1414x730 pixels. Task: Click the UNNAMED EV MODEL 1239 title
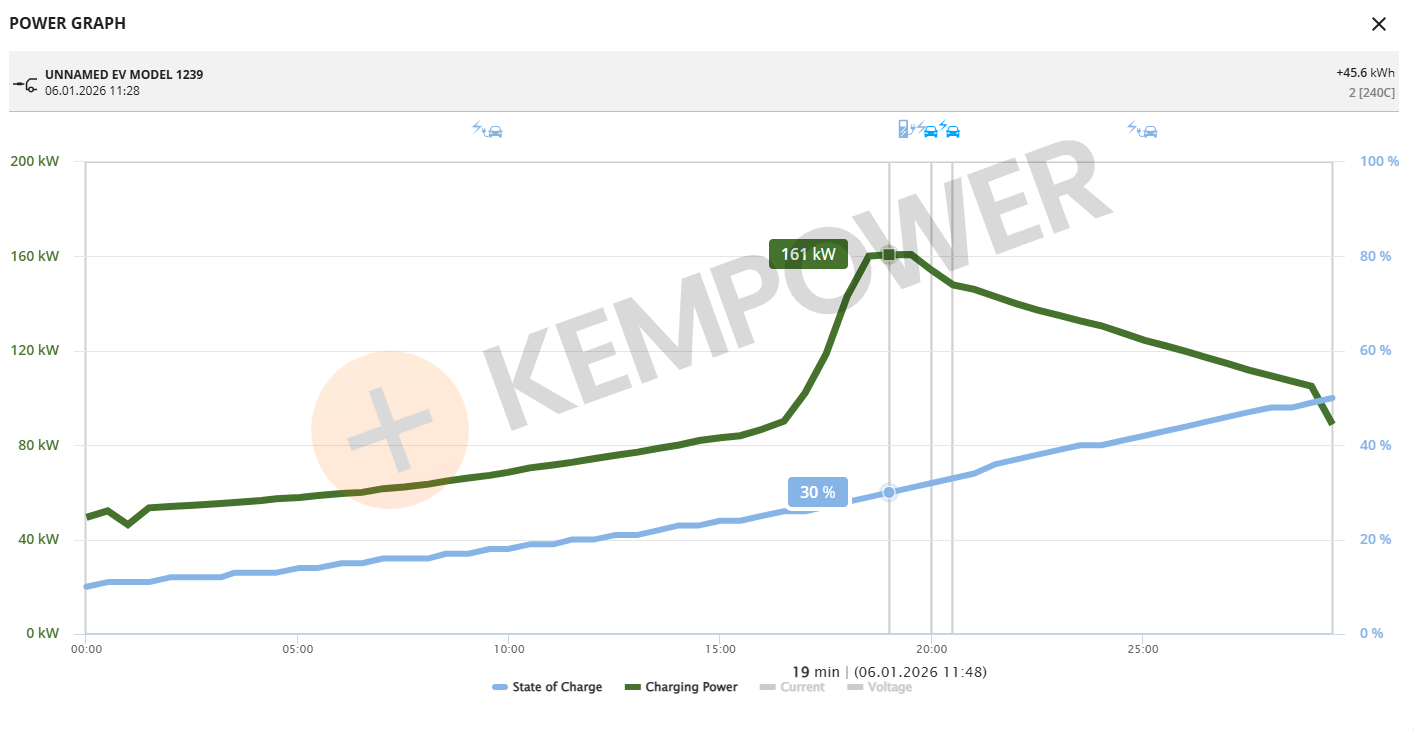[x=124, y=75]
